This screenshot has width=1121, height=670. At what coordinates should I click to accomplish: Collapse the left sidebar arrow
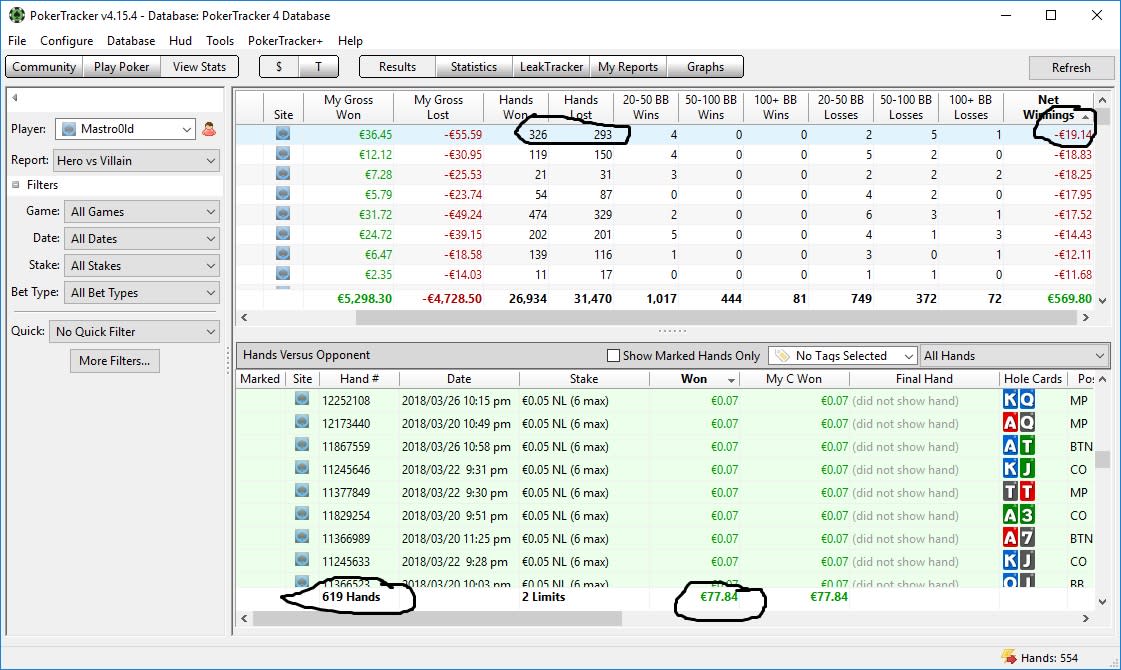click(x=14, y=98)
